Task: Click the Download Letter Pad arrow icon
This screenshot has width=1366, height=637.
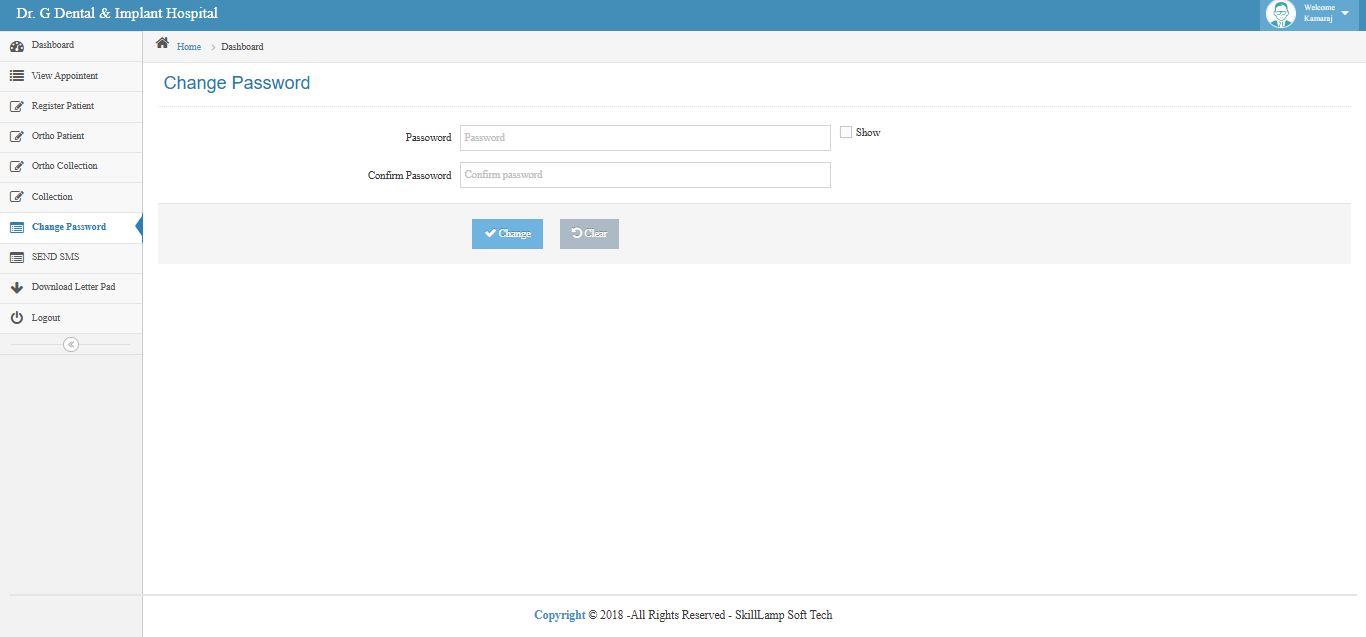Action: (x=16, y=288)
